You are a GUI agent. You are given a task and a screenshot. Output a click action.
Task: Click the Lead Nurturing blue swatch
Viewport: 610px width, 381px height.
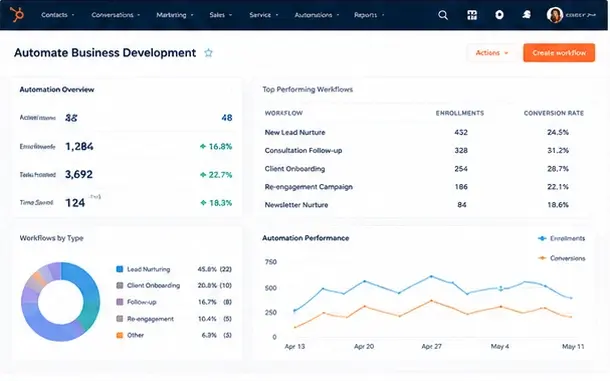point(120,269)
